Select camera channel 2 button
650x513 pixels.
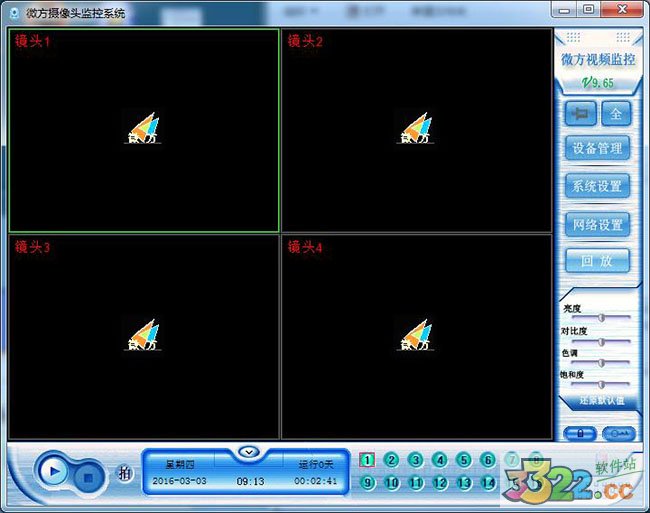tap(391, 460)
